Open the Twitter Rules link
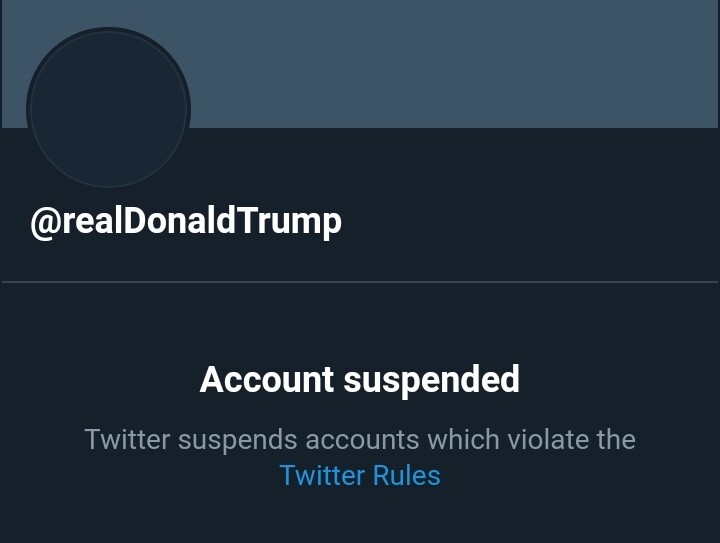The image size is (720, 543). [x=360, y=475]
